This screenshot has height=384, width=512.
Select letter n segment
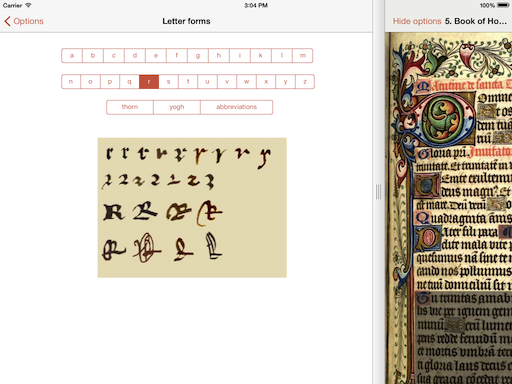71,82
